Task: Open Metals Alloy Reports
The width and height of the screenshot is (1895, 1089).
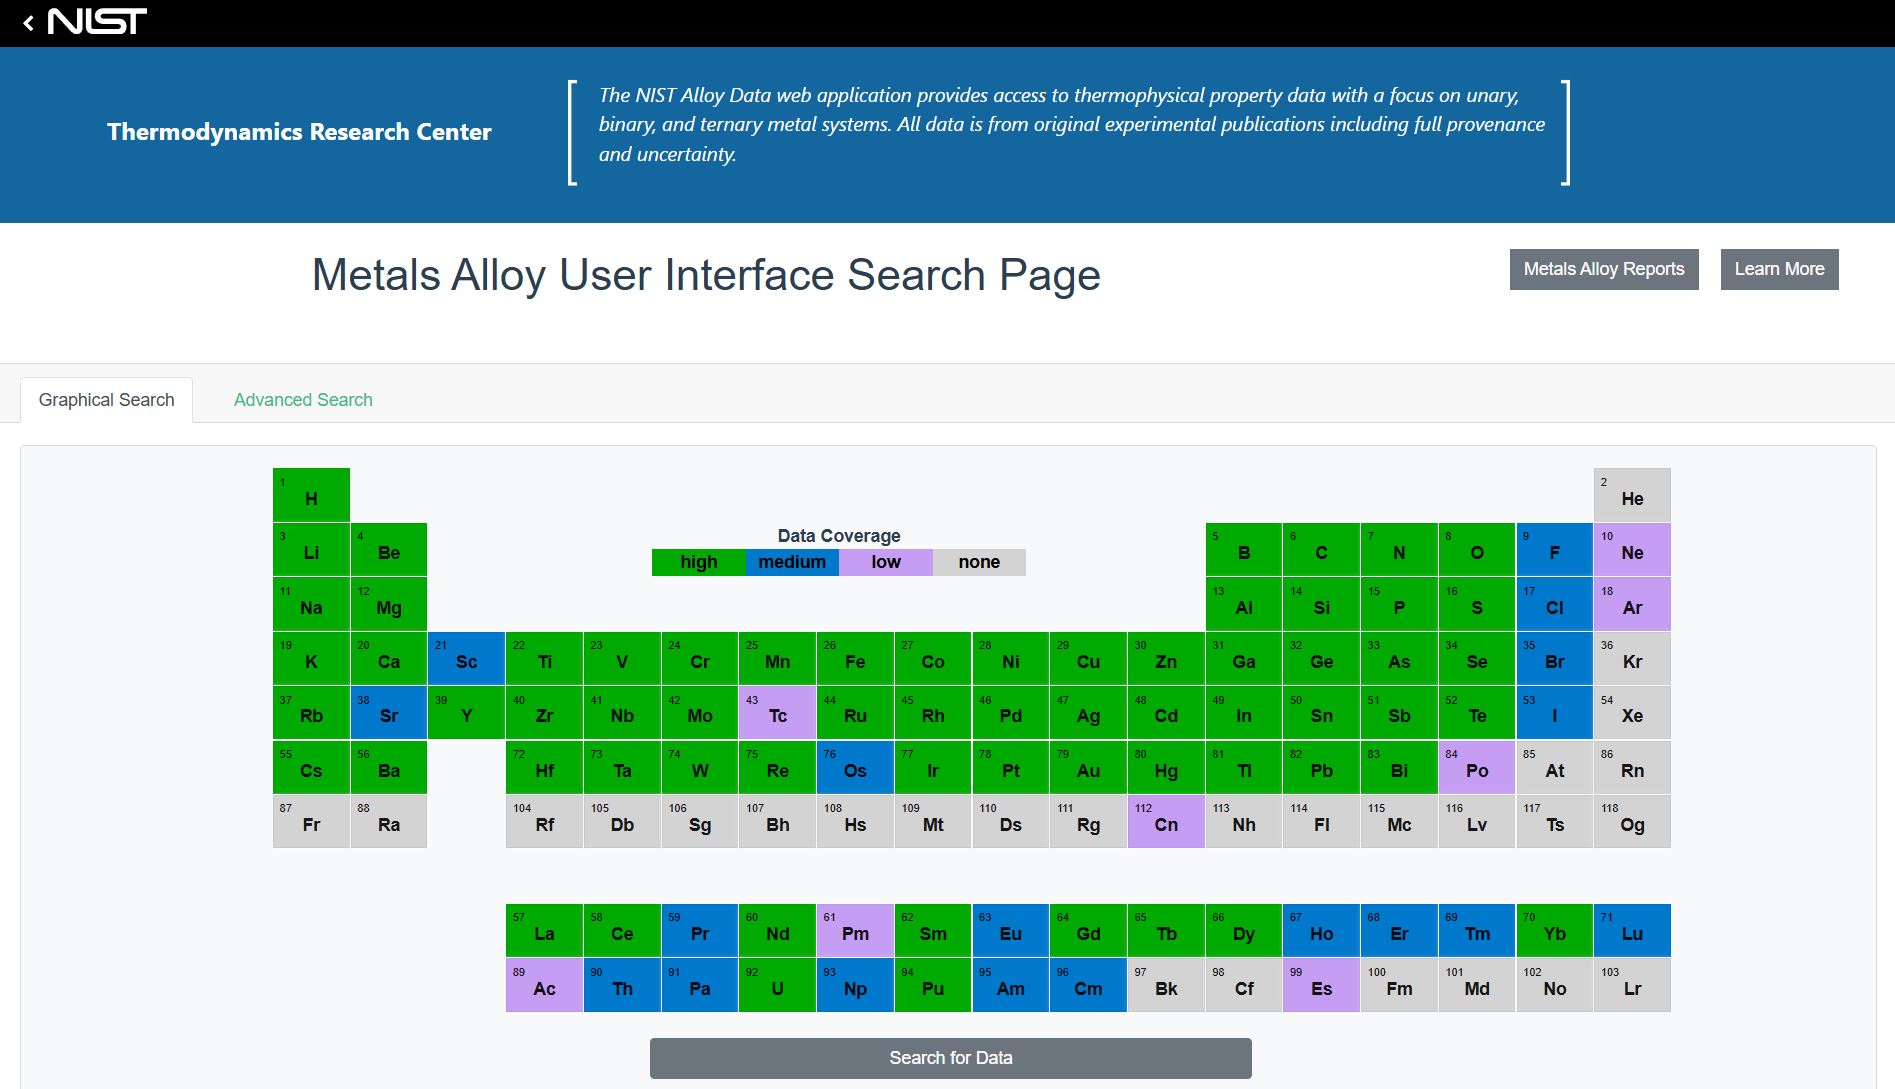Action: click(x=1603, y=269)
